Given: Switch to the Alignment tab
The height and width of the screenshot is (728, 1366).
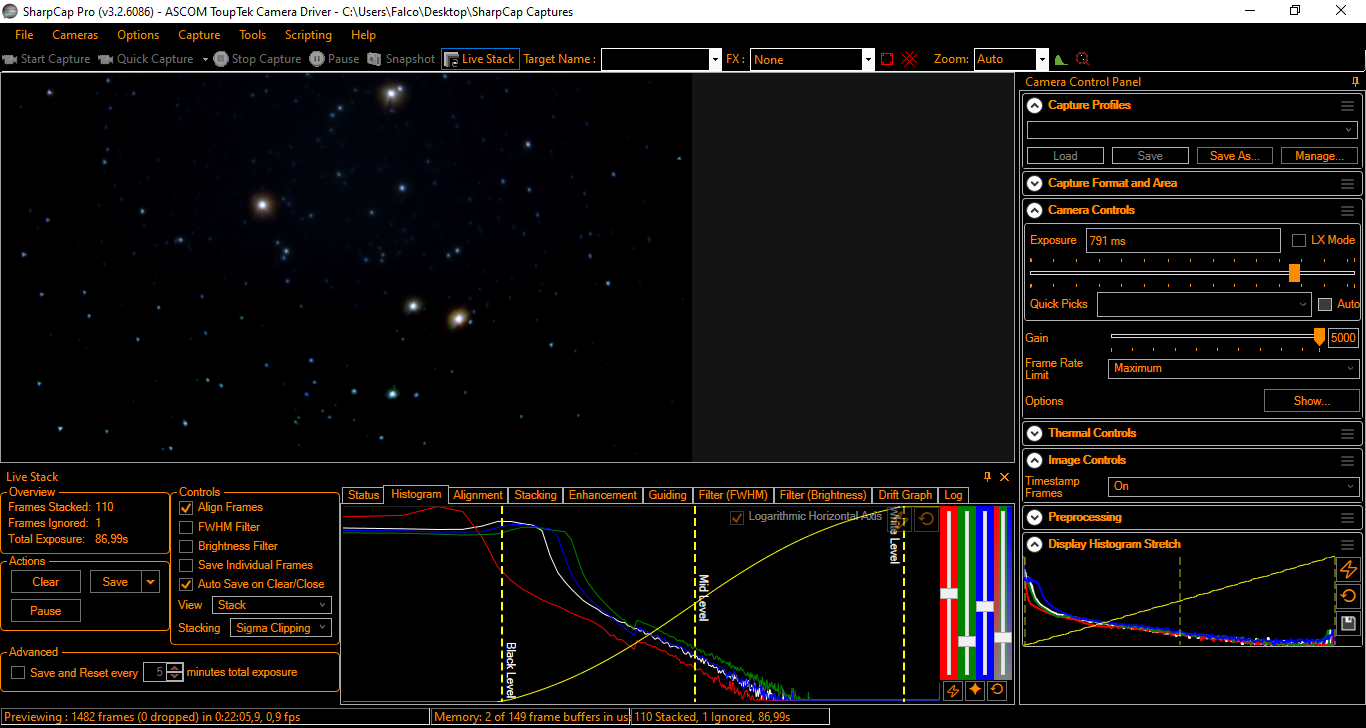Looking at the screenshot, I should click(x=478, y=495).
